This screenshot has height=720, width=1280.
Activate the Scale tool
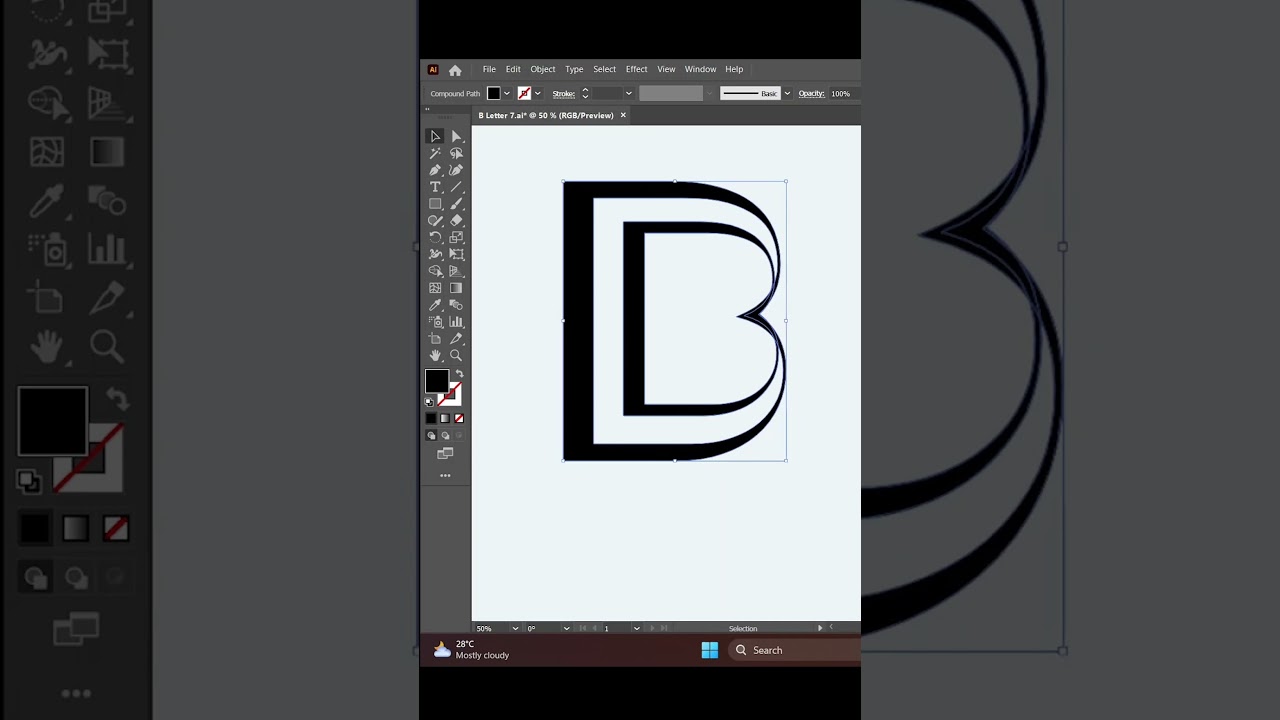456,237
